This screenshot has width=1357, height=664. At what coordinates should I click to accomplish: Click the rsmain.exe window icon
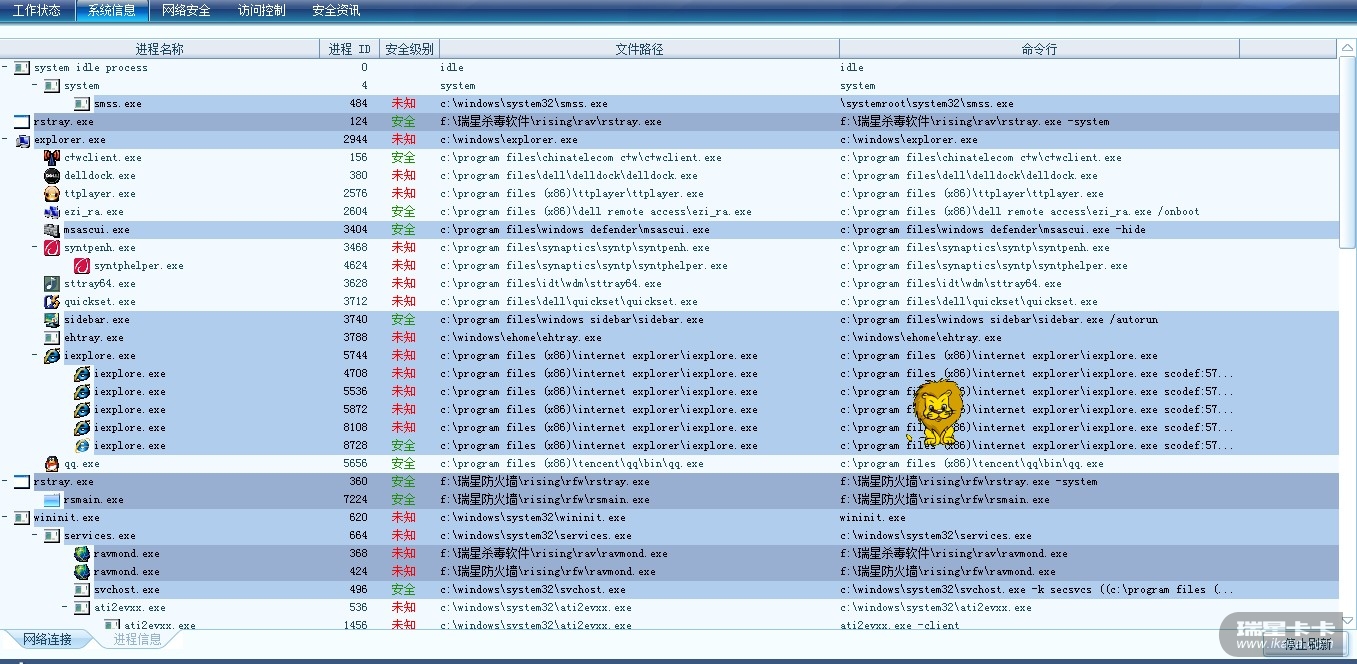pos(52,500)
